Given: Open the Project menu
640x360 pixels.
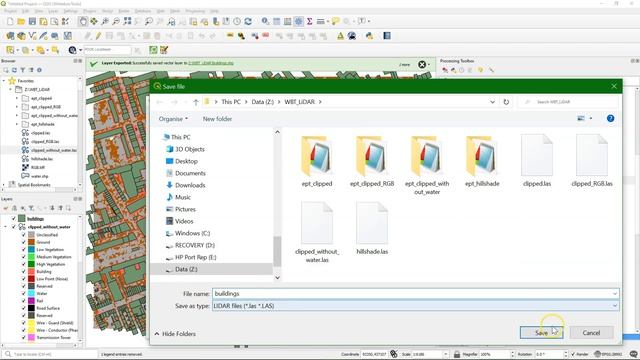Looking at the screenshot, I should 11,11.
